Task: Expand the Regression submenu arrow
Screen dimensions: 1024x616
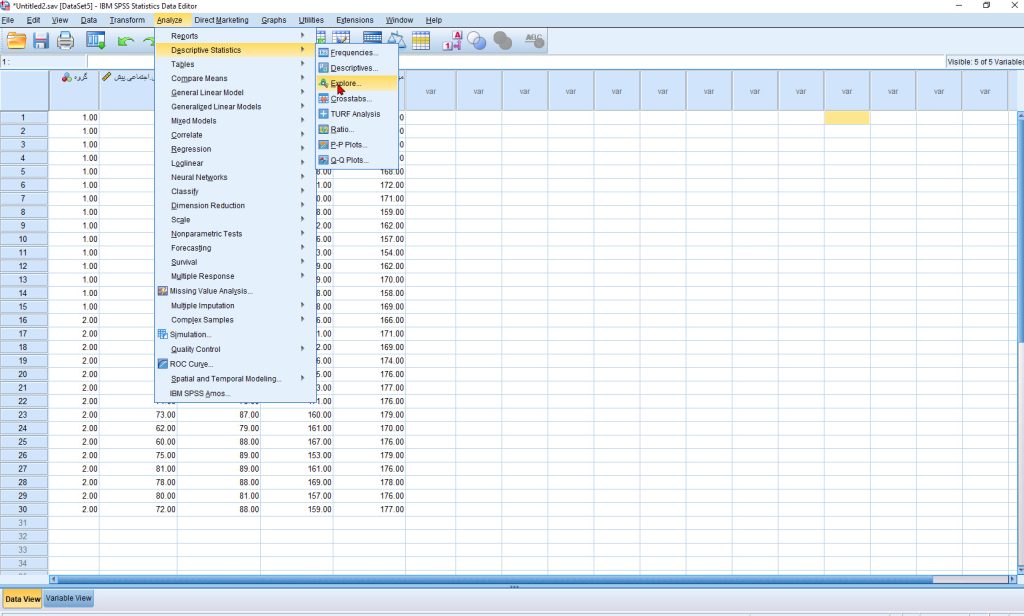Action: click(302, 149)
